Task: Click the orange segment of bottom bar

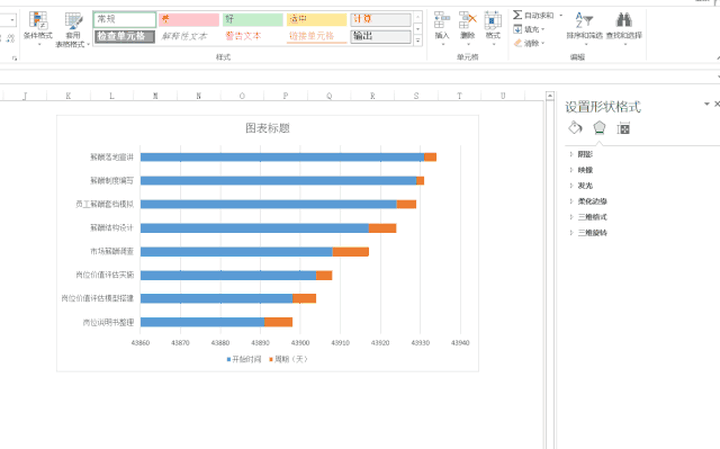Action: pyautogui.click(x=278, y=322)
